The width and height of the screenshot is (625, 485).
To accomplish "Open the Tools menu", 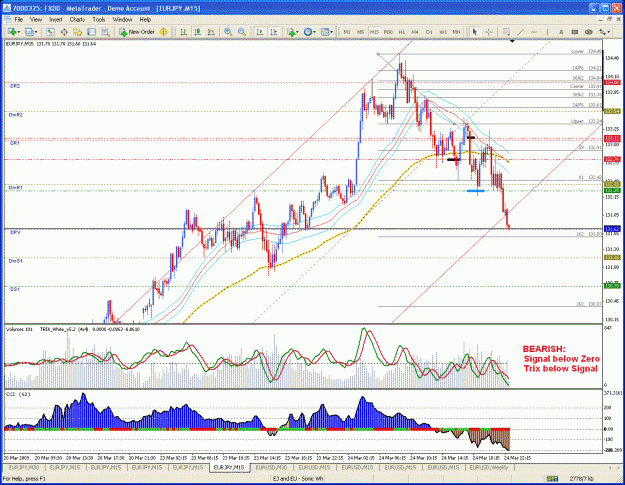I will pos(99,20).
